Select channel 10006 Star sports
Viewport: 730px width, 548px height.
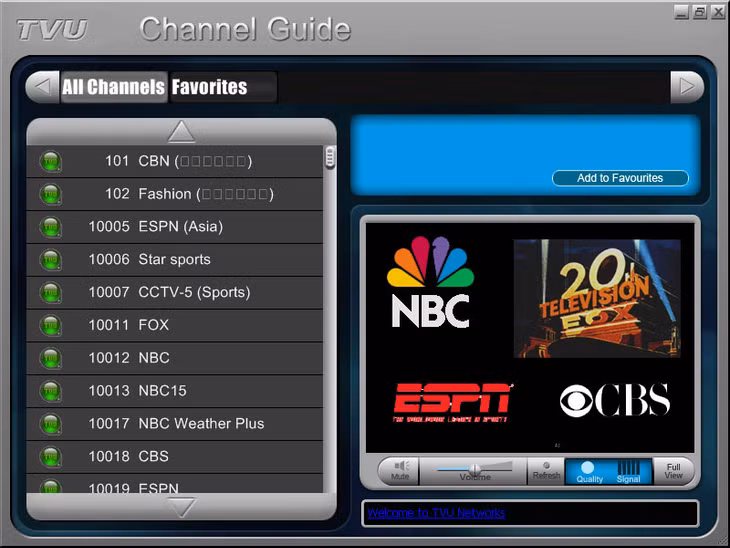(175, 260)
